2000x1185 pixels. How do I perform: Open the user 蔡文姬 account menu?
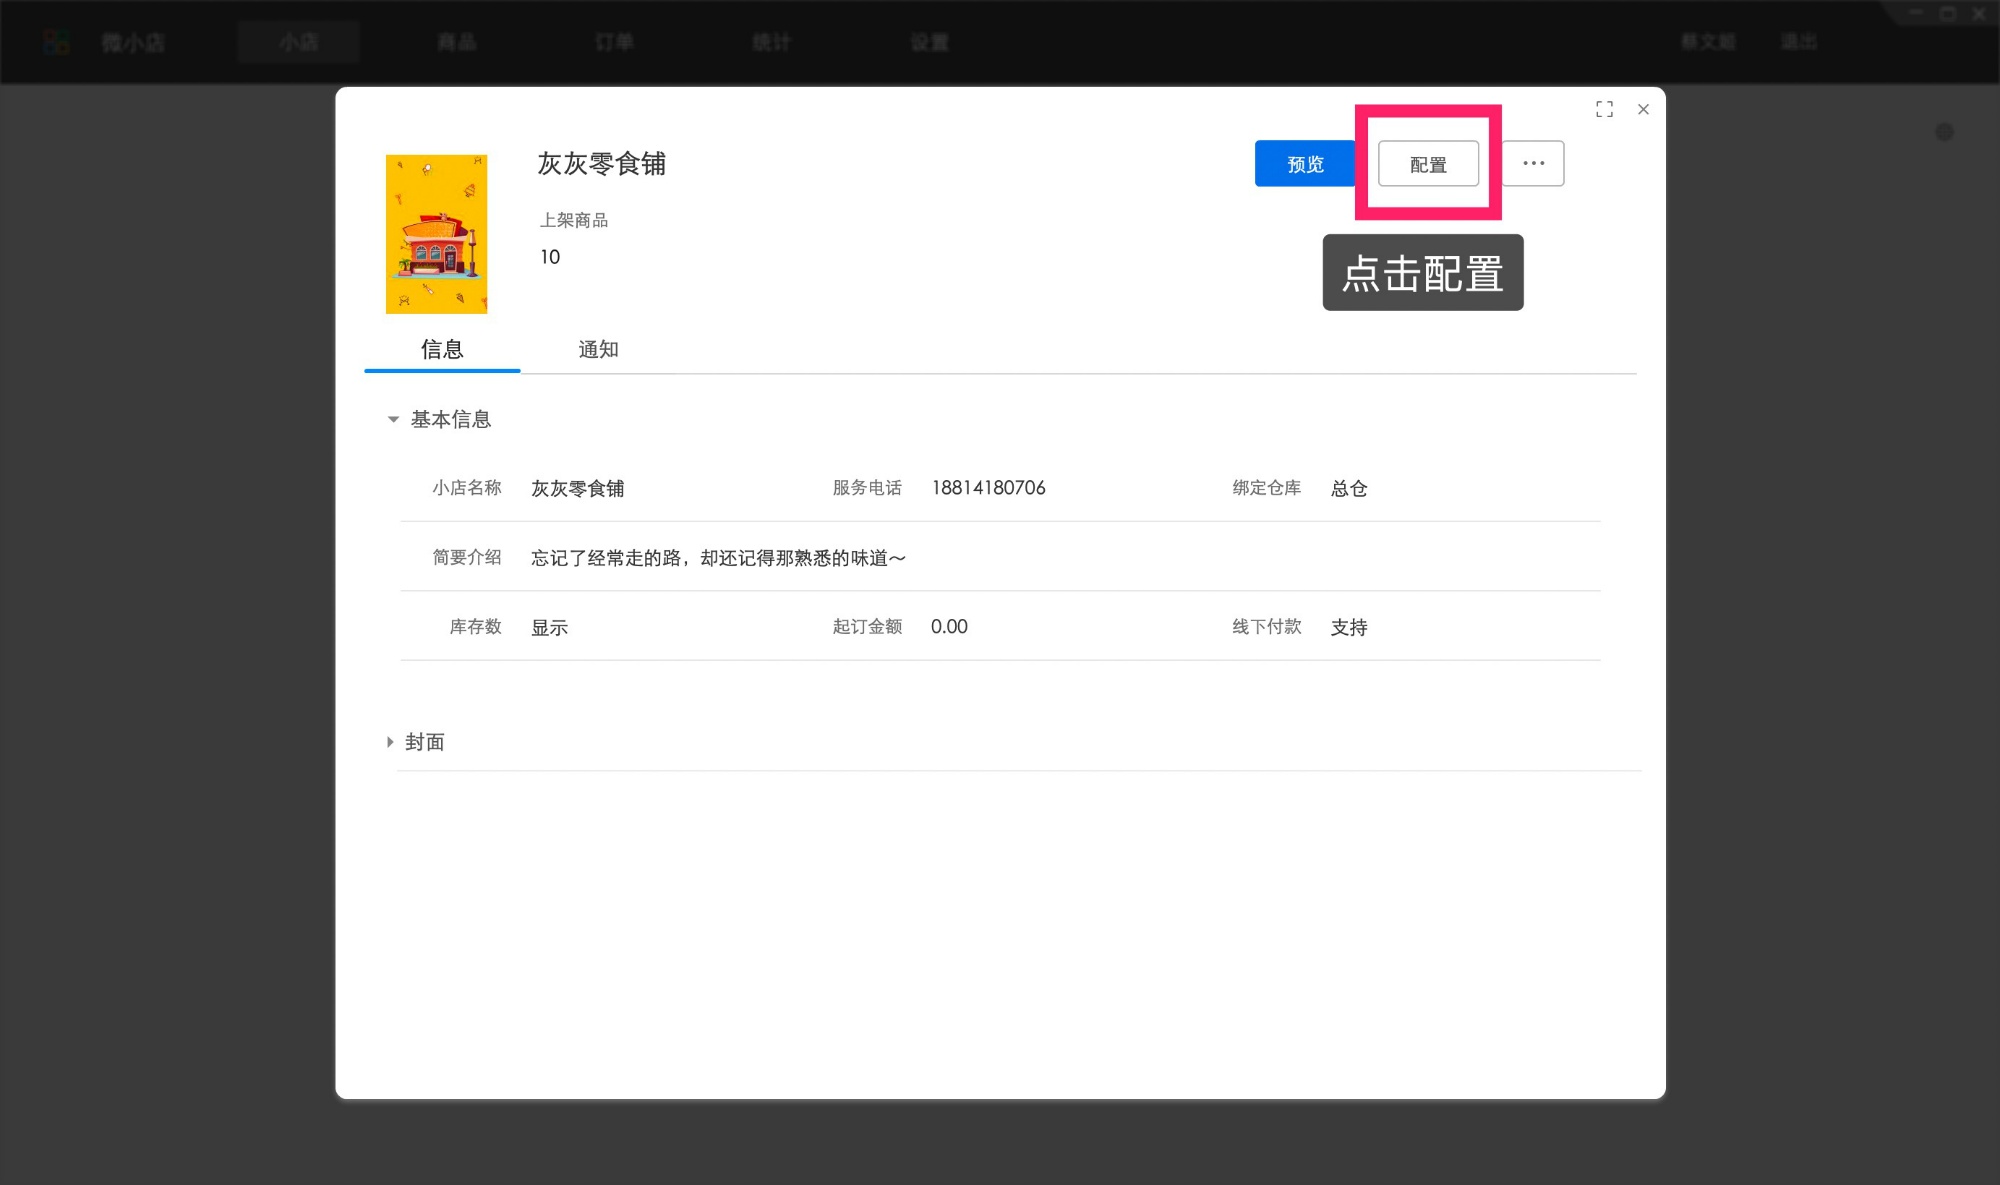click(1707, 41)
